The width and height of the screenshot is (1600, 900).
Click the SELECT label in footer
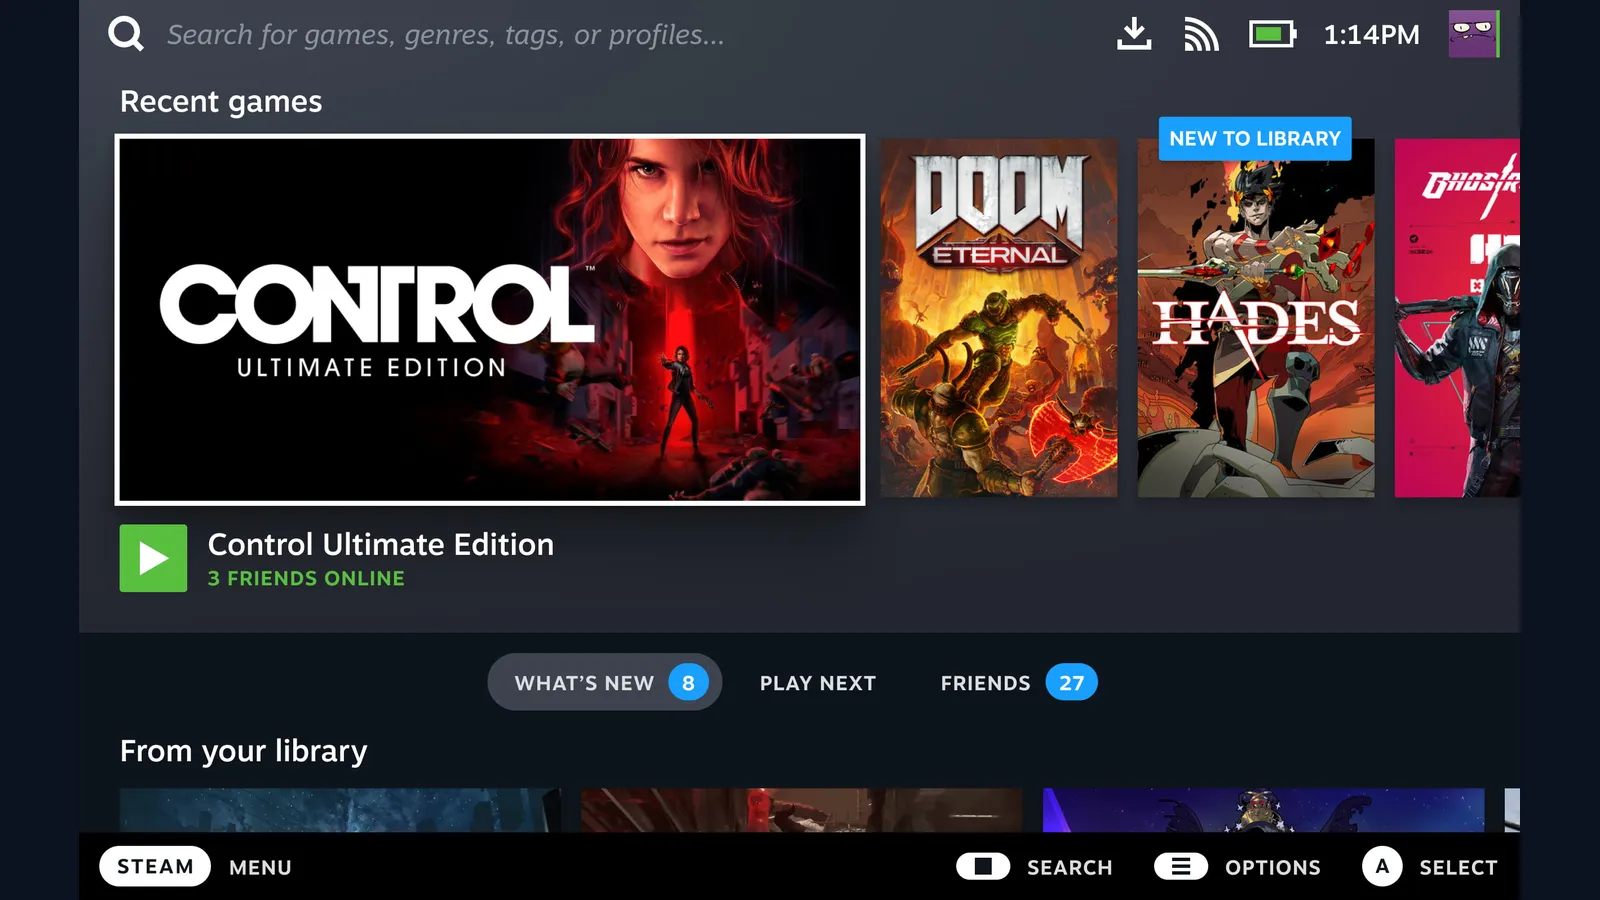coord(1458,867)
